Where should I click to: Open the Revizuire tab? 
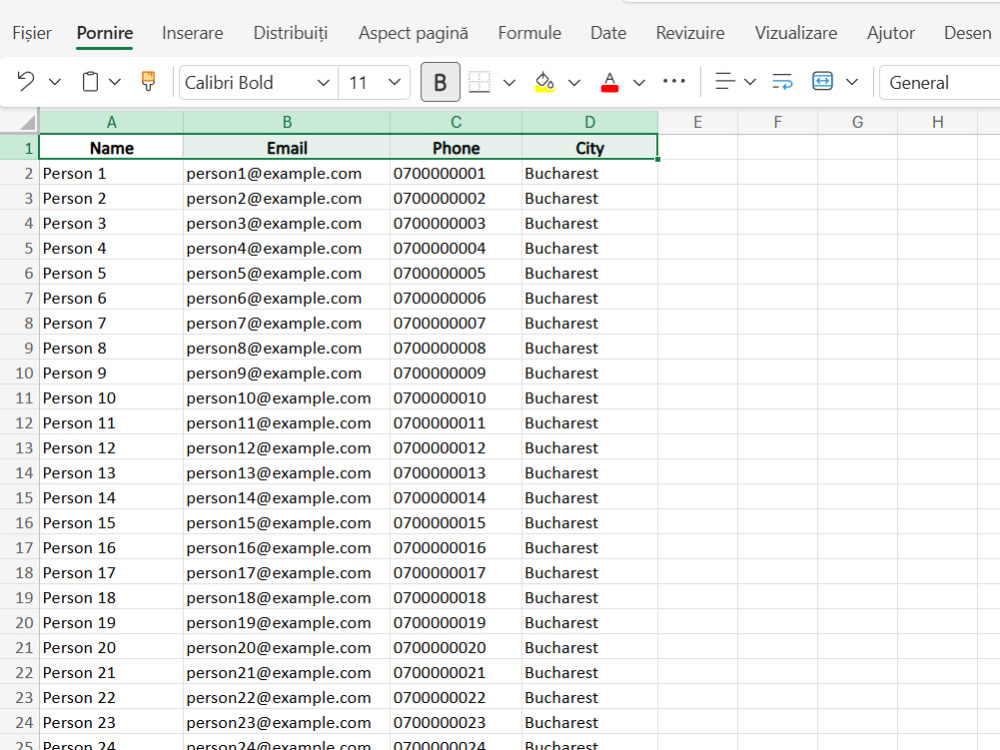[690, 33]
